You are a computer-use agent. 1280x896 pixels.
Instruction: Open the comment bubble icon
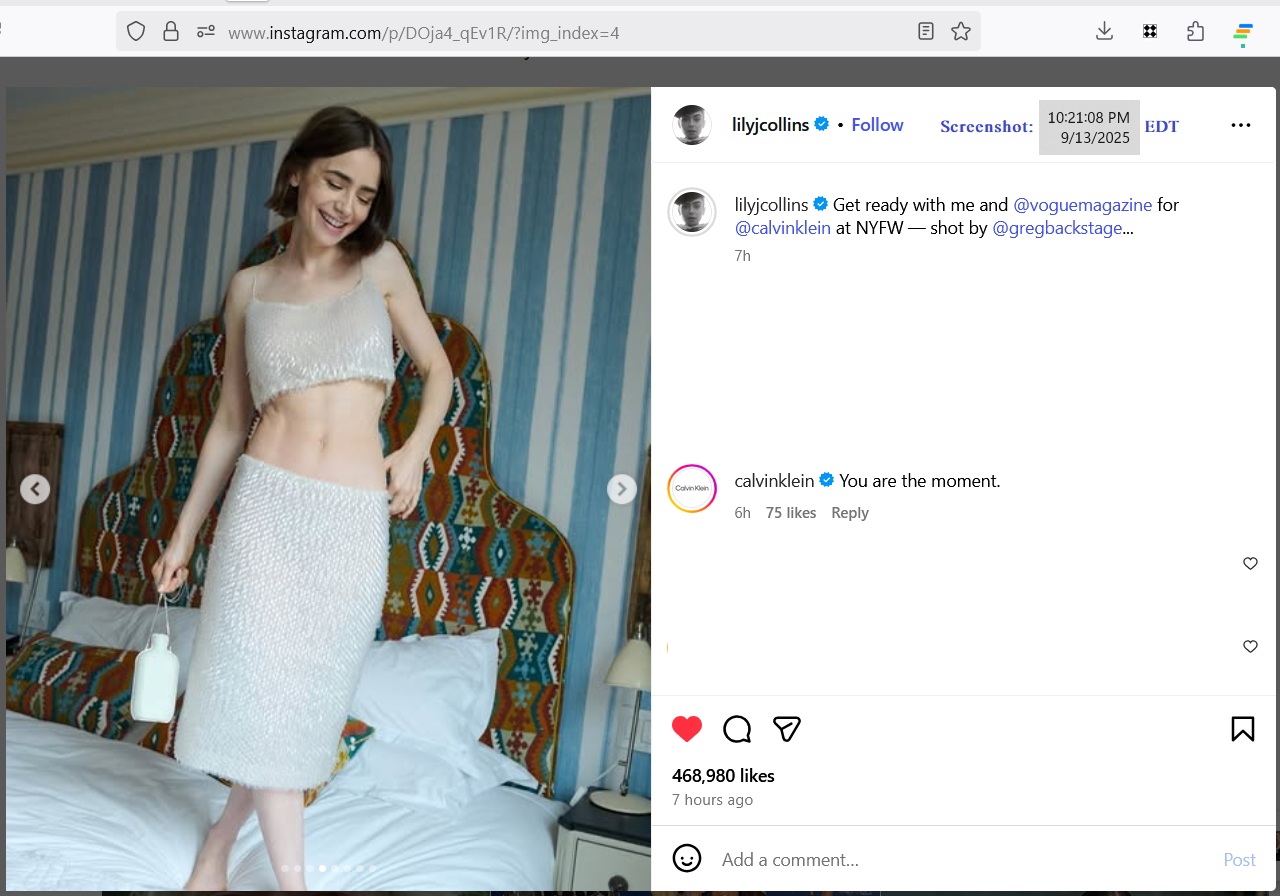pos(737,729)
